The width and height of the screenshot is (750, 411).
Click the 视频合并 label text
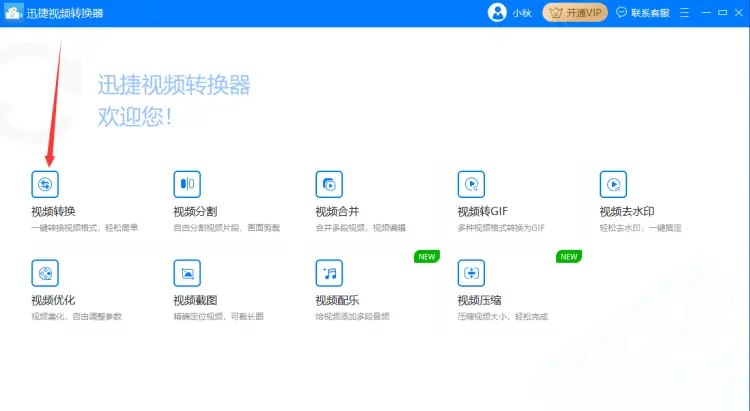337,211
